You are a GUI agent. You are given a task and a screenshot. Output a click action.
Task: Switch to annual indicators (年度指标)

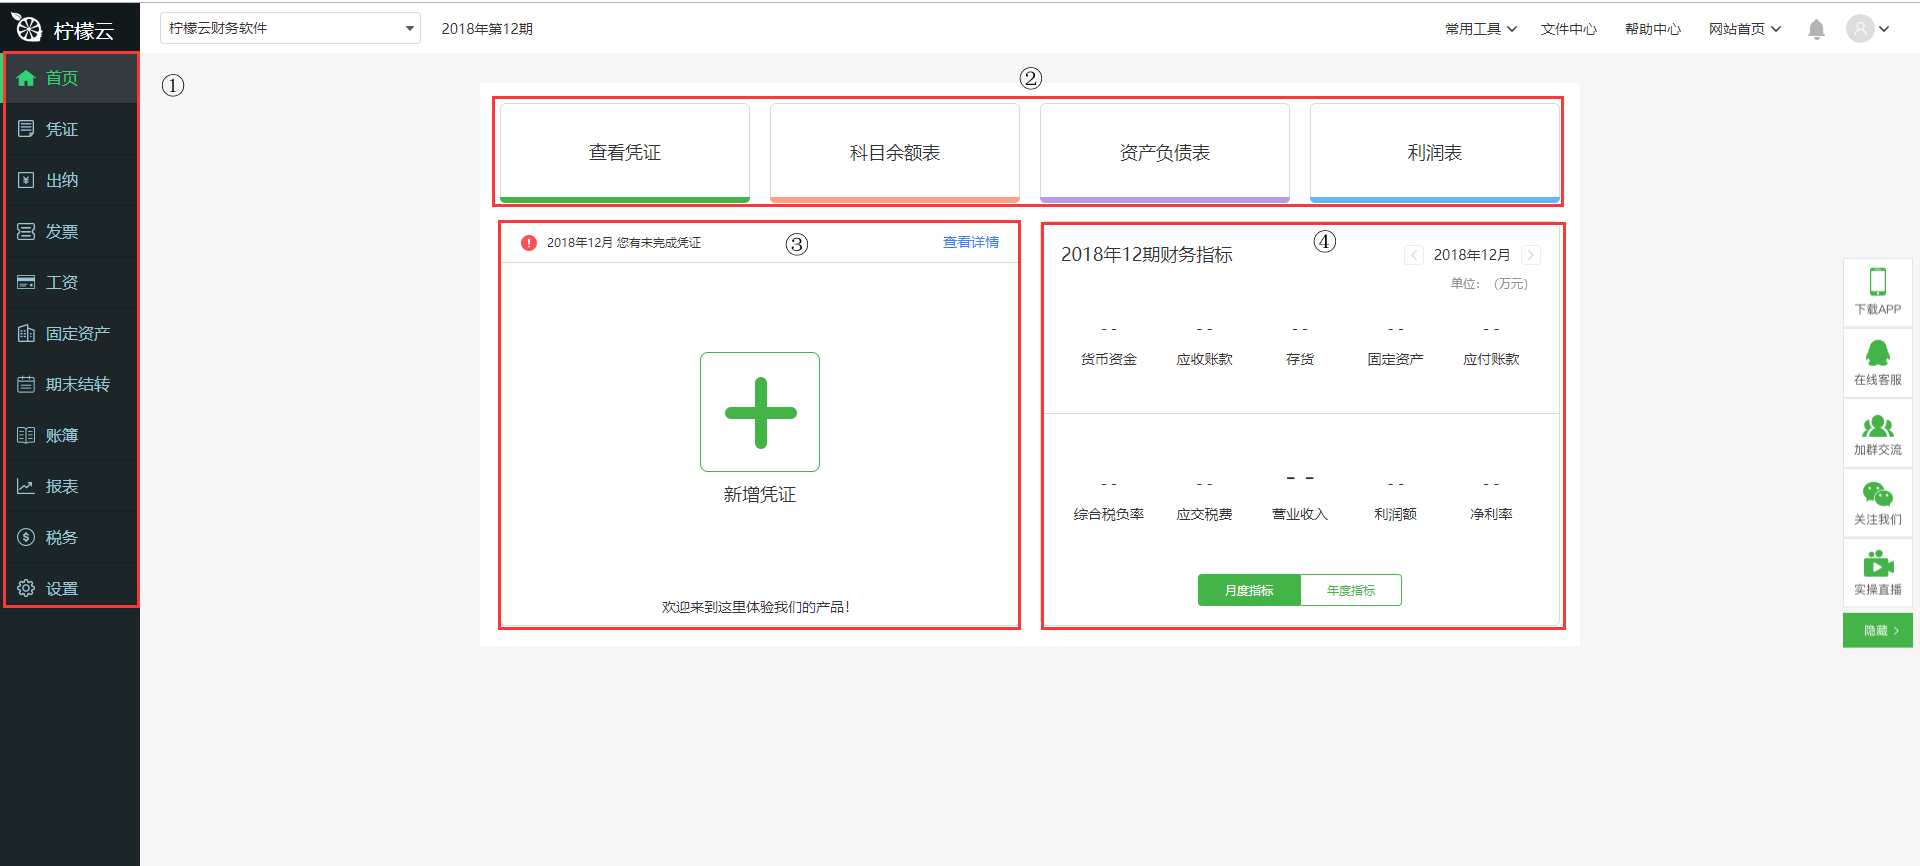1351,590
